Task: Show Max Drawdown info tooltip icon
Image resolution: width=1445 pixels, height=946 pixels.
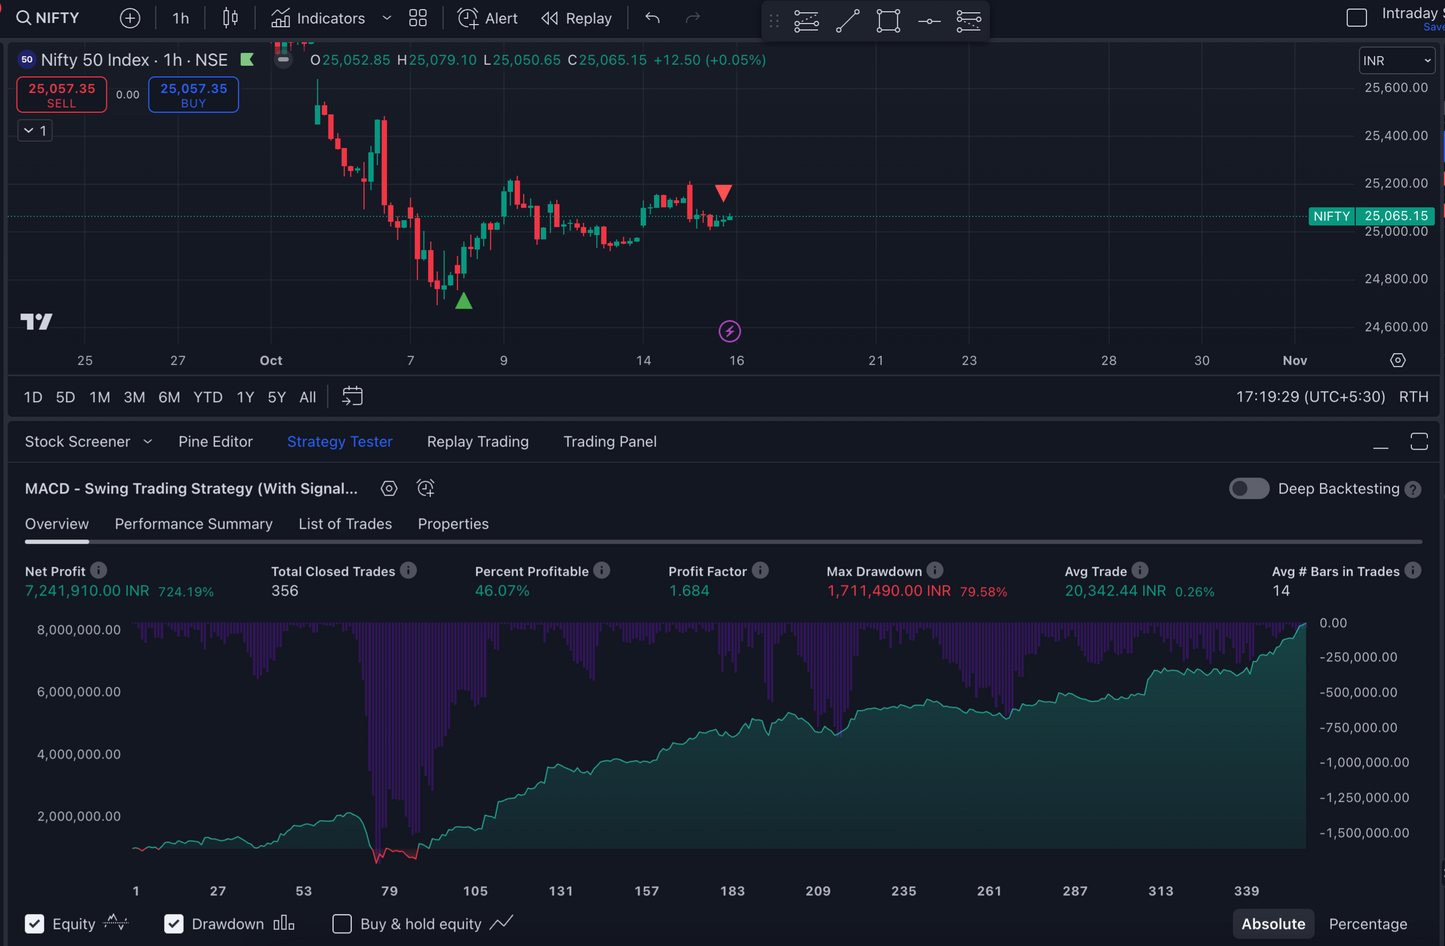Action: point(935,570)
